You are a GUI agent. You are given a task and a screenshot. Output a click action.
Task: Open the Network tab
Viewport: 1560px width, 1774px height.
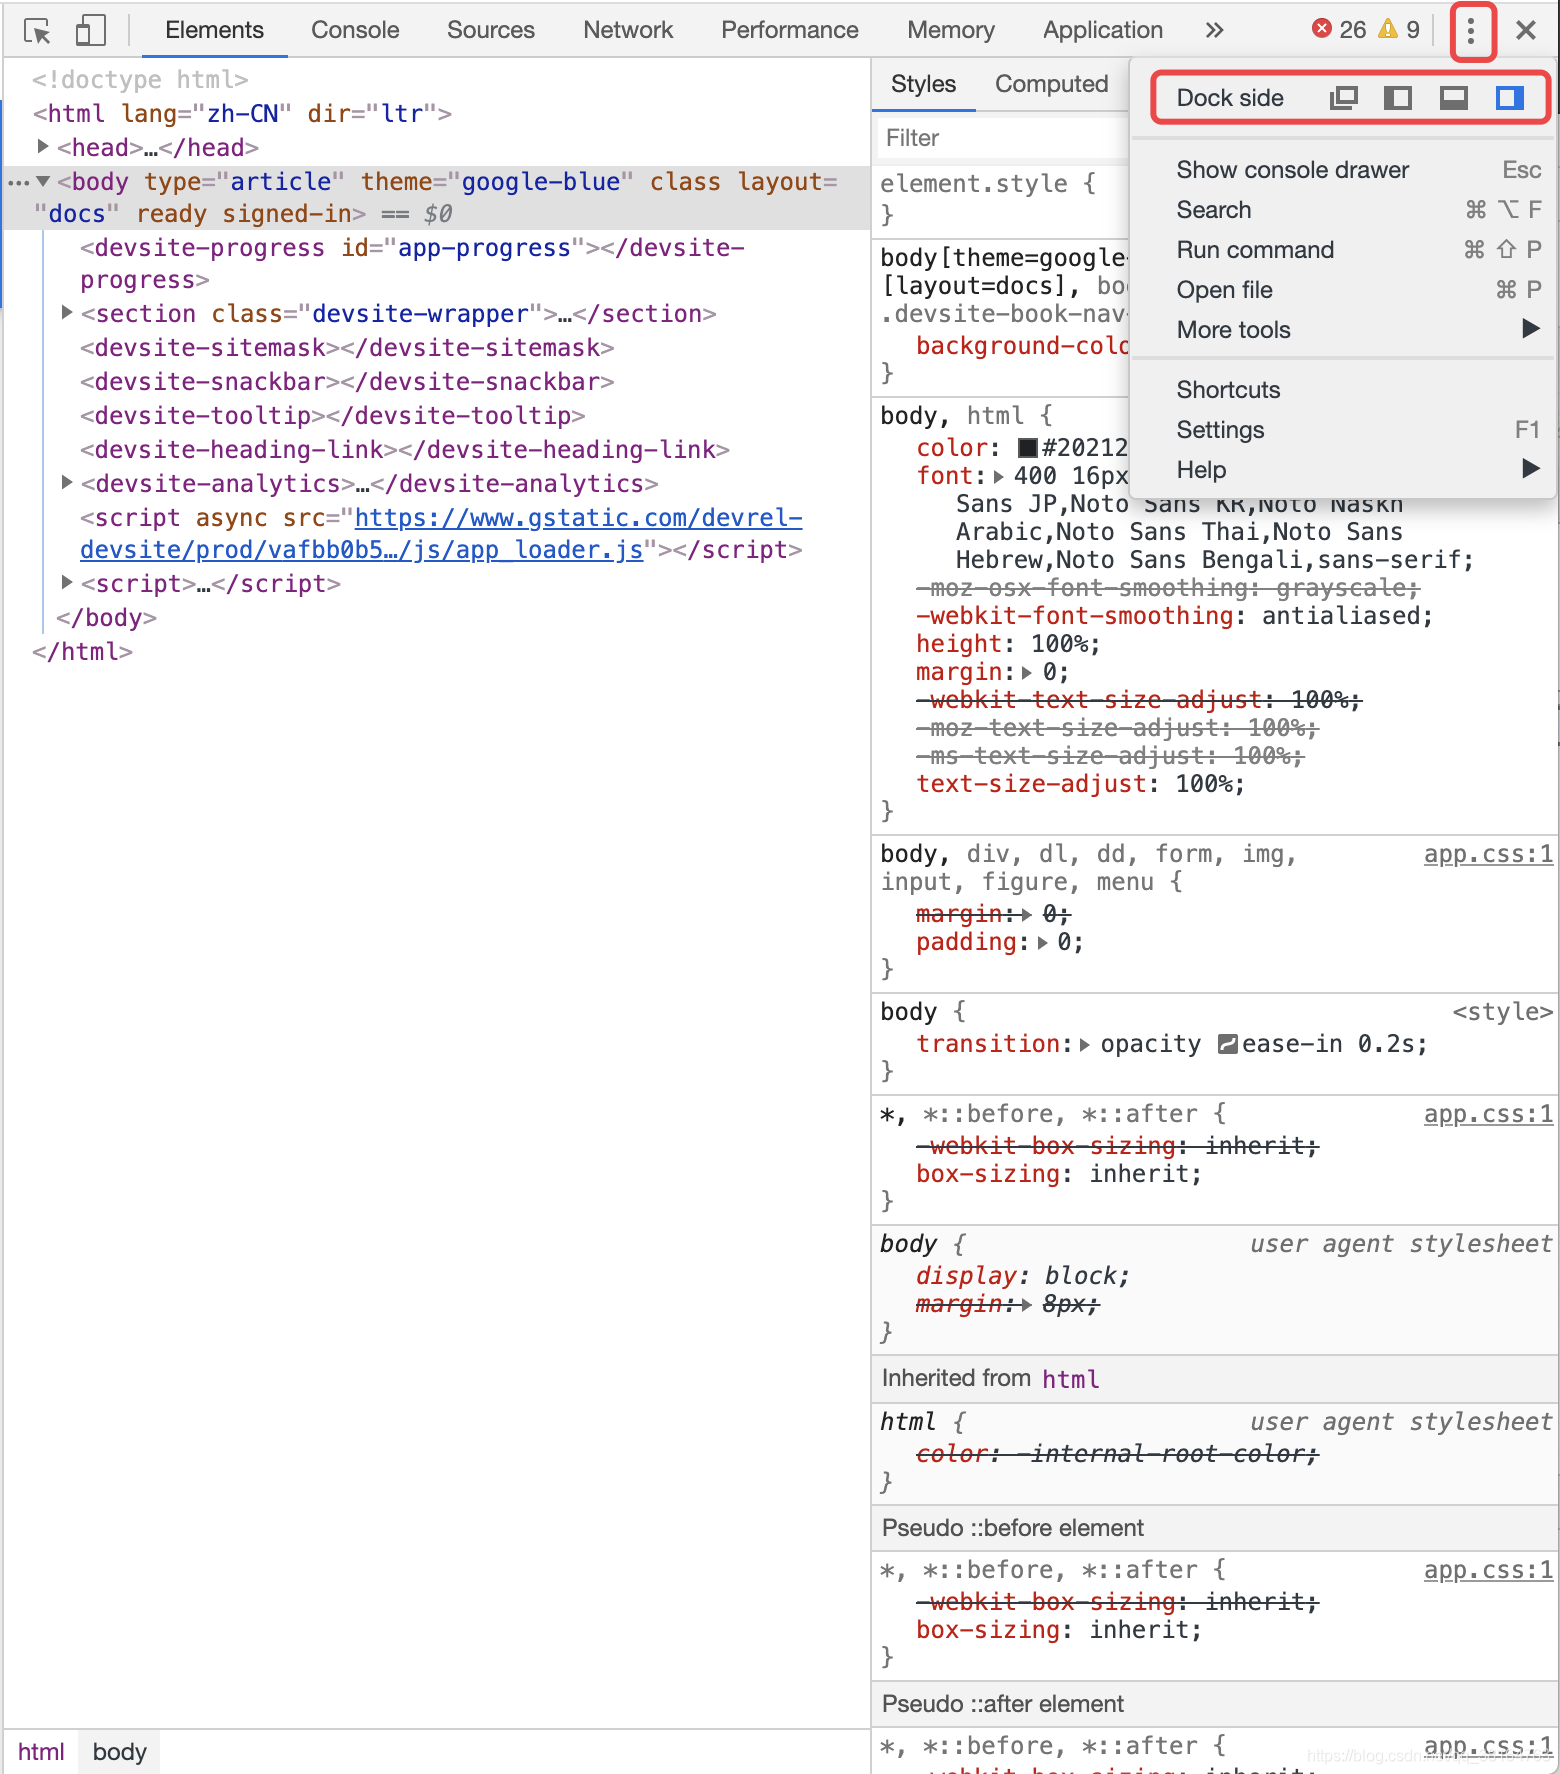tap(628, 30)
